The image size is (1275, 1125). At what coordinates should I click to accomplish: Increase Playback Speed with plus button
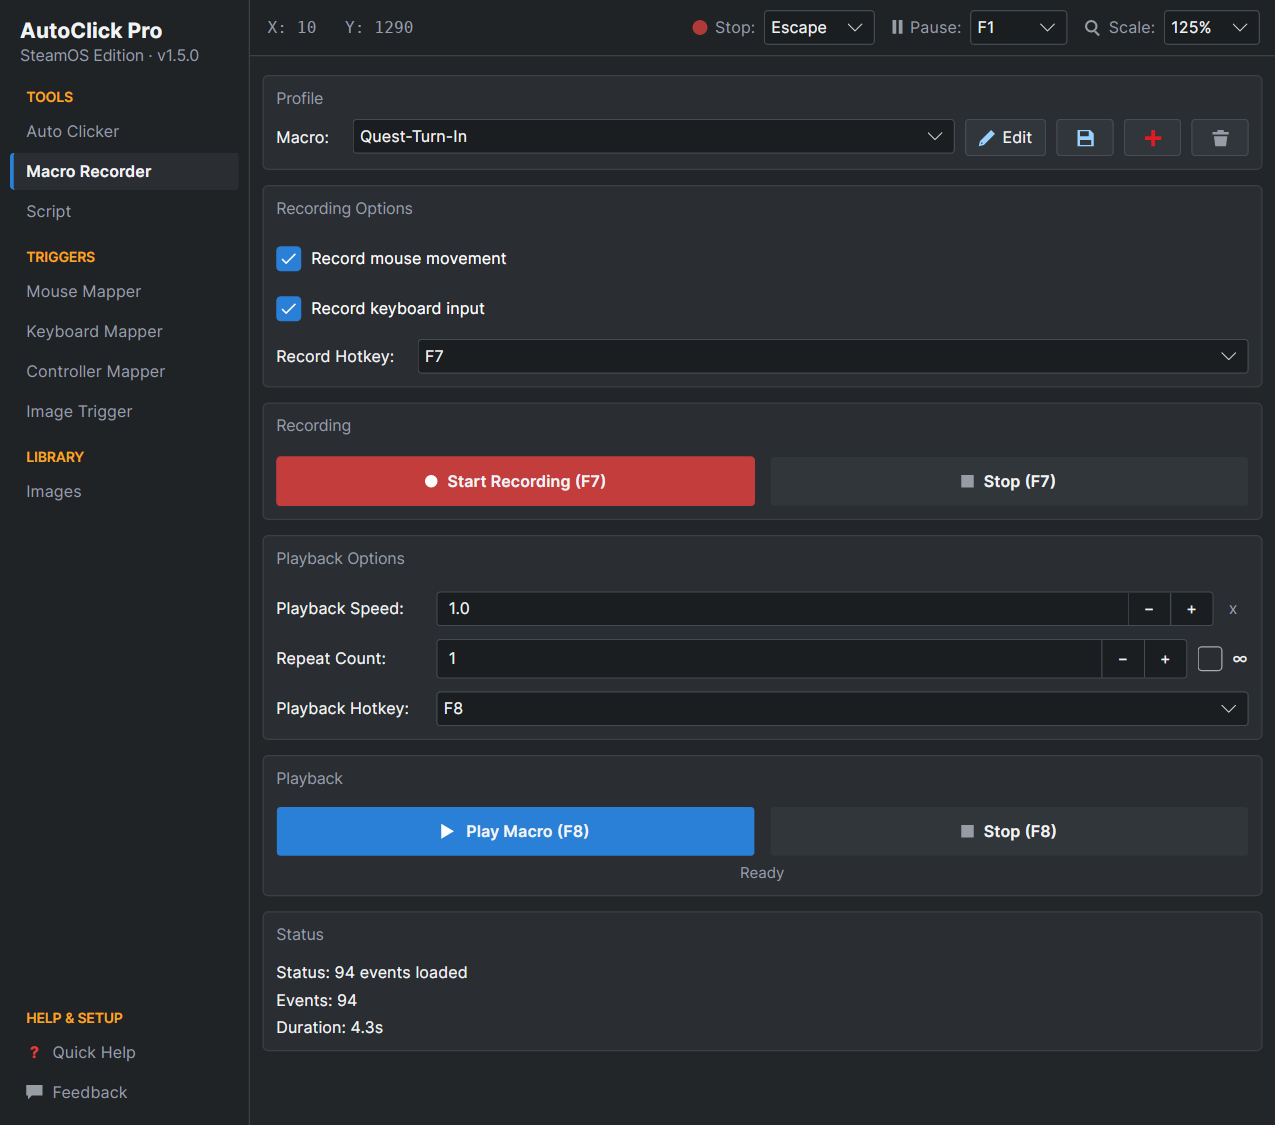coord(1192,609)
